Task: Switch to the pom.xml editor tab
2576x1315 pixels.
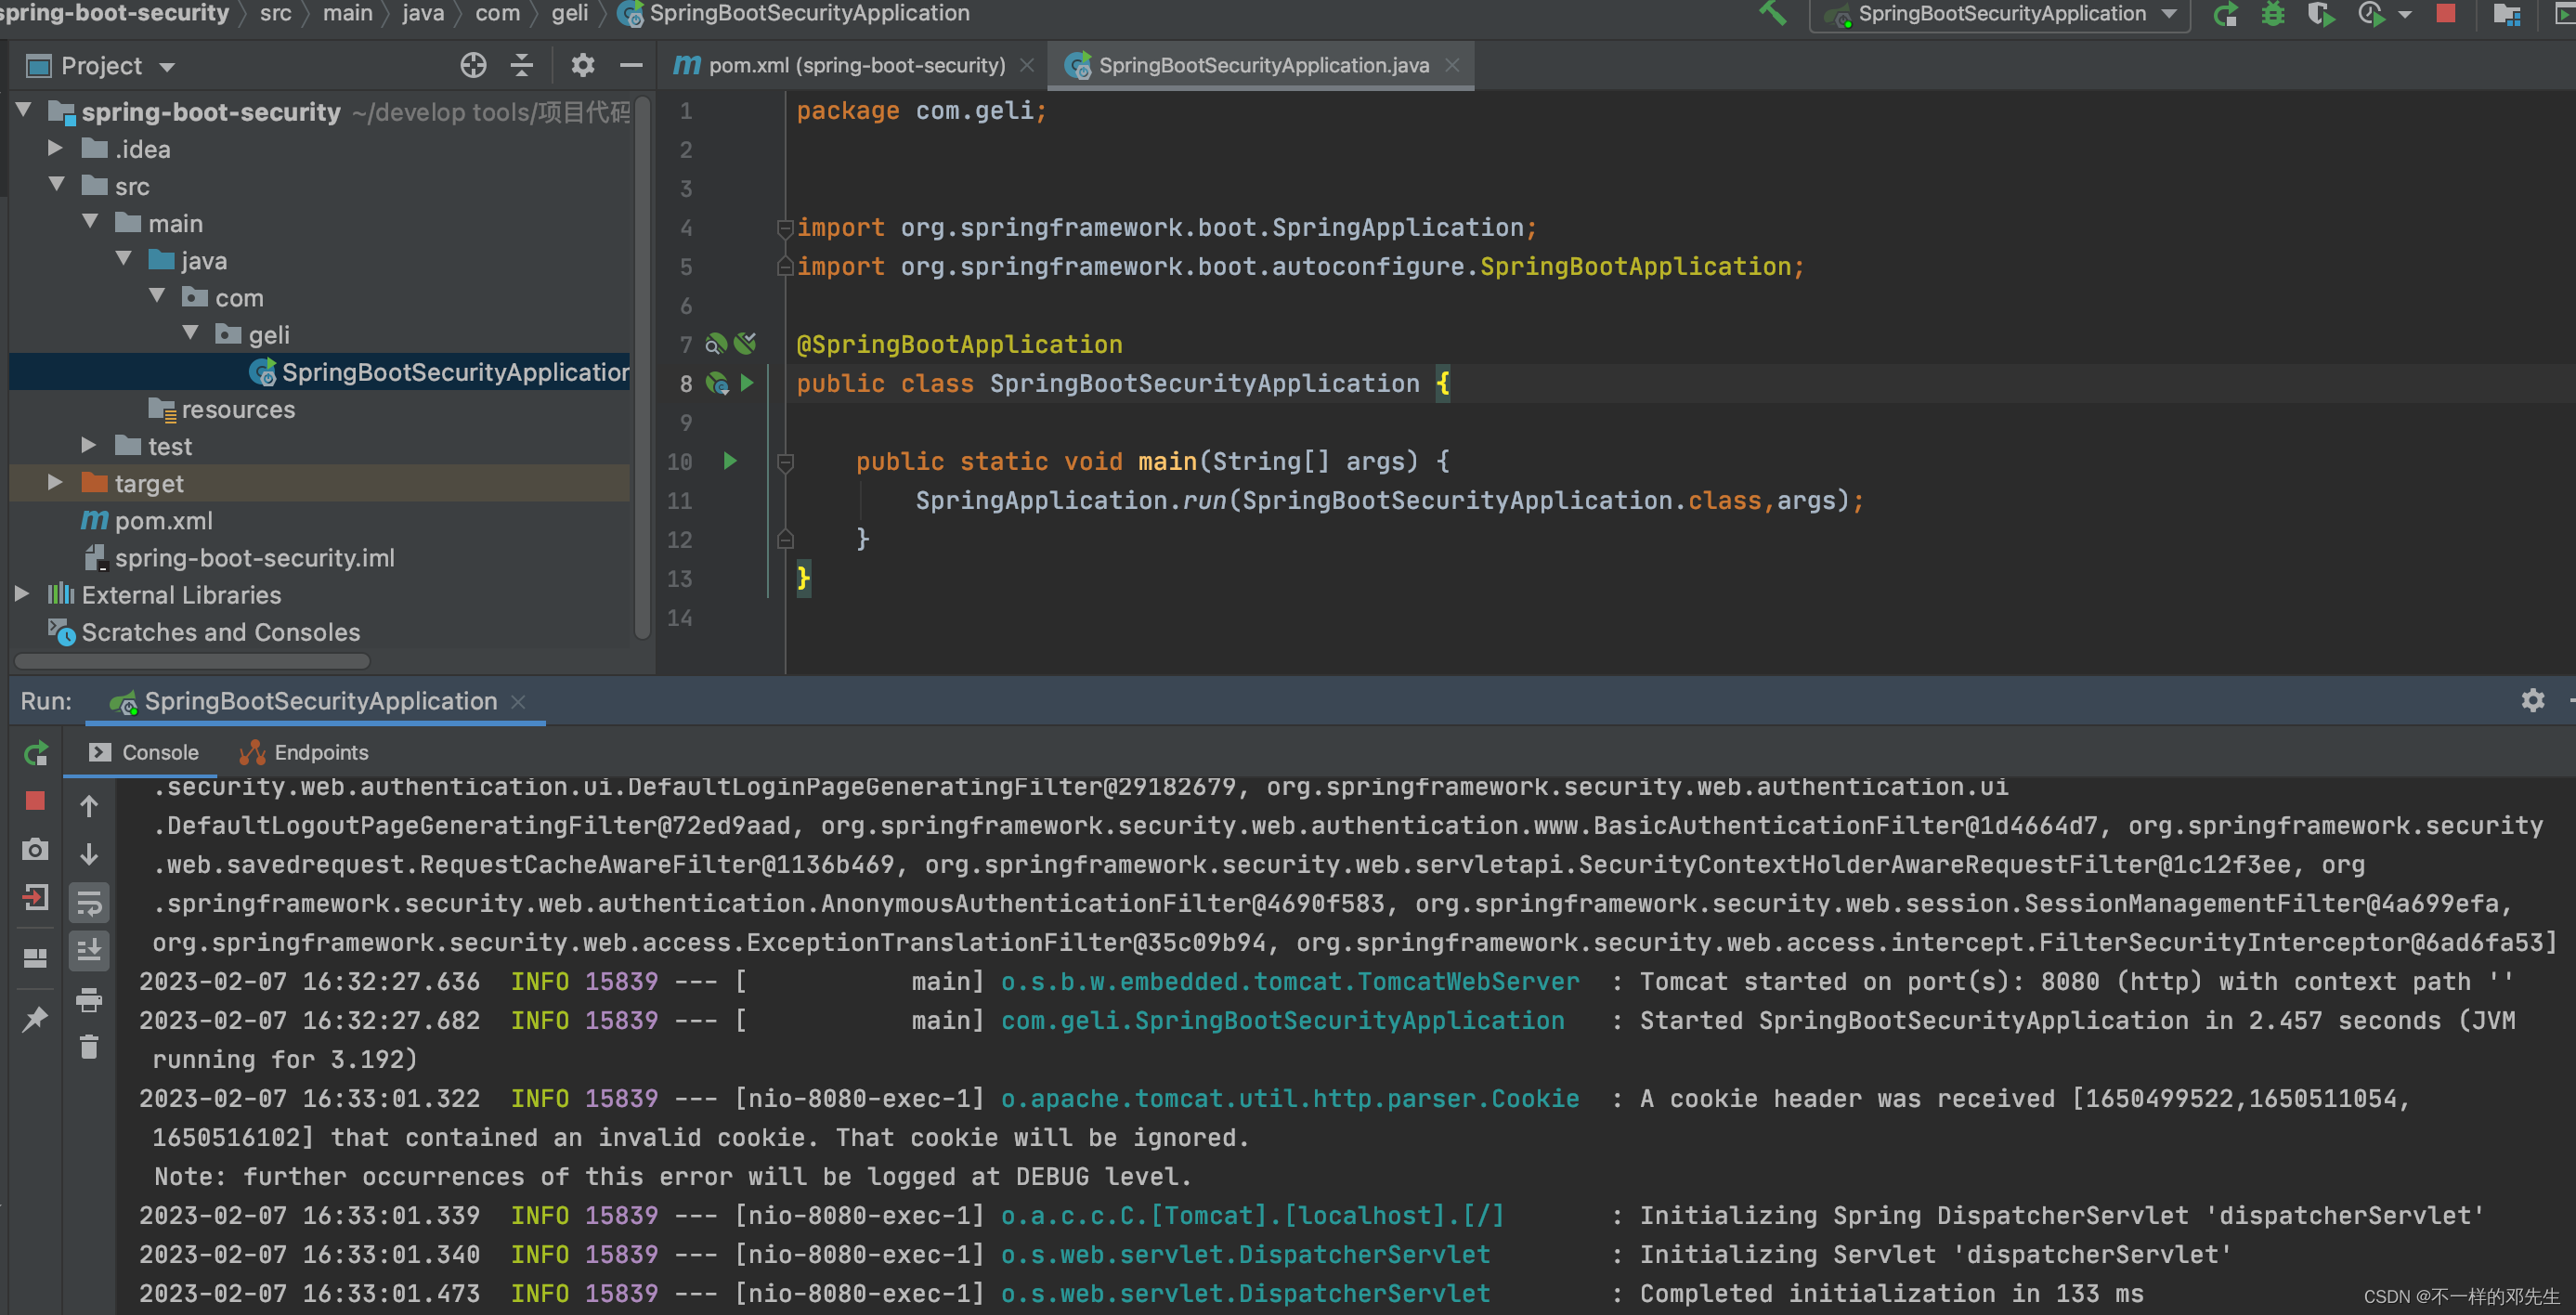Action: (855, 64)
